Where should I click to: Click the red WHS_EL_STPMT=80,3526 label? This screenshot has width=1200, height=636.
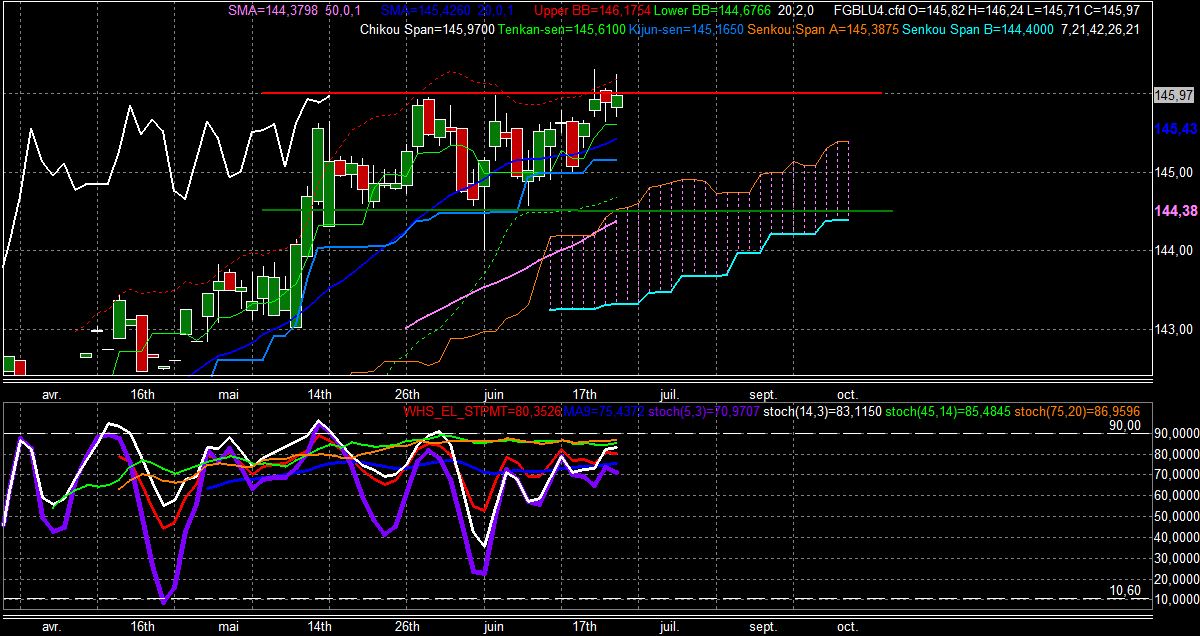pyautogui.click(x=481, y=410)
